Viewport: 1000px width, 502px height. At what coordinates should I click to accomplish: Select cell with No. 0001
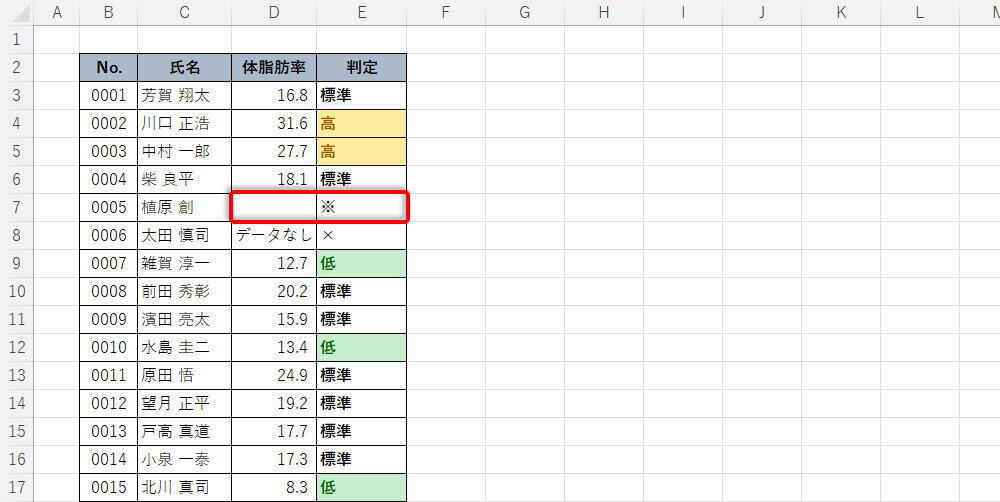[x=108, y=96]
